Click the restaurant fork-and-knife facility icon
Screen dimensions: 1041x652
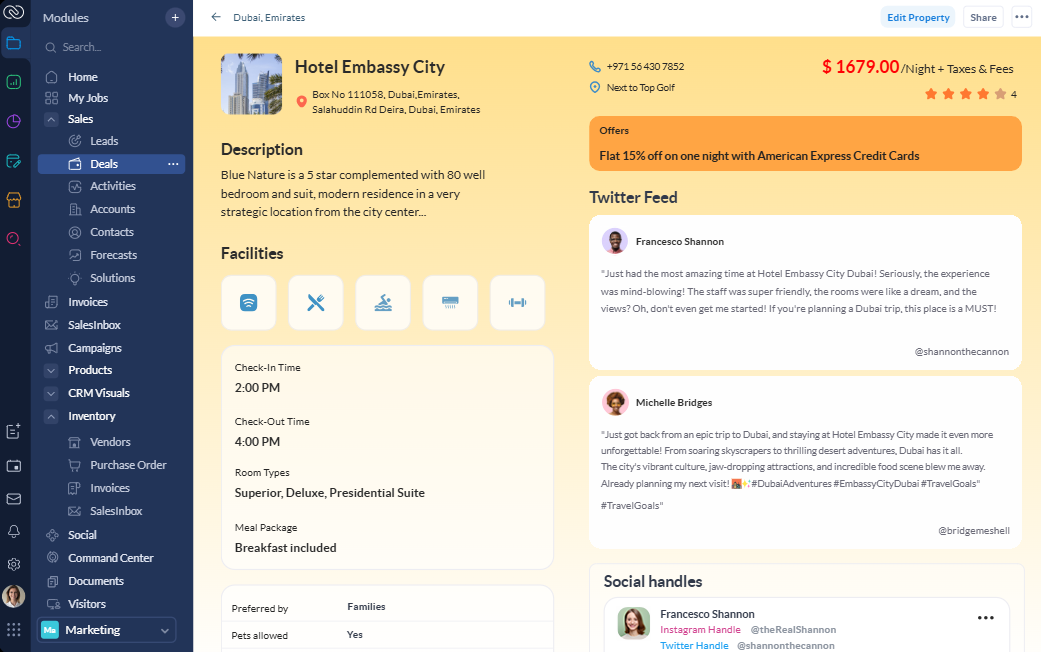[315, 302]
